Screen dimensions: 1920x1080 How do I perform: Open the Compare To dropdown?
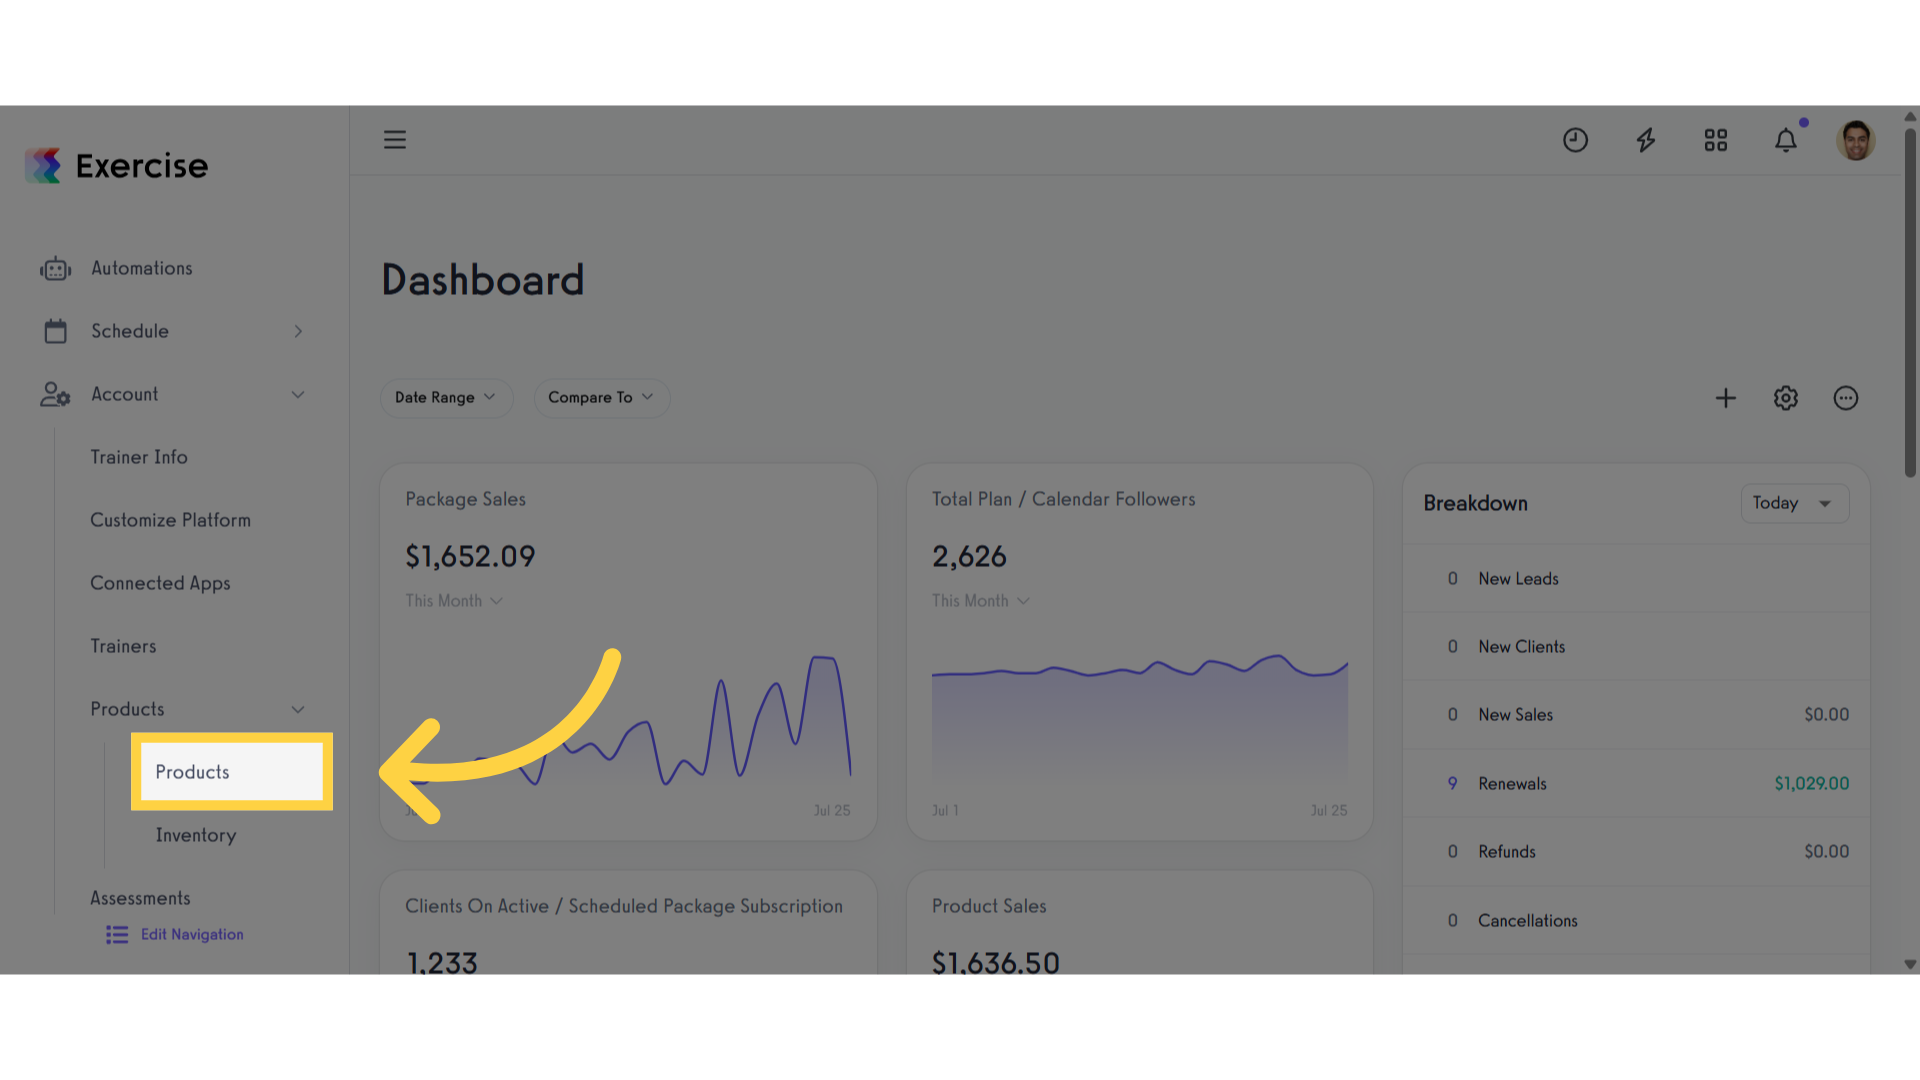pyautogui.click(x=601, y=398)
